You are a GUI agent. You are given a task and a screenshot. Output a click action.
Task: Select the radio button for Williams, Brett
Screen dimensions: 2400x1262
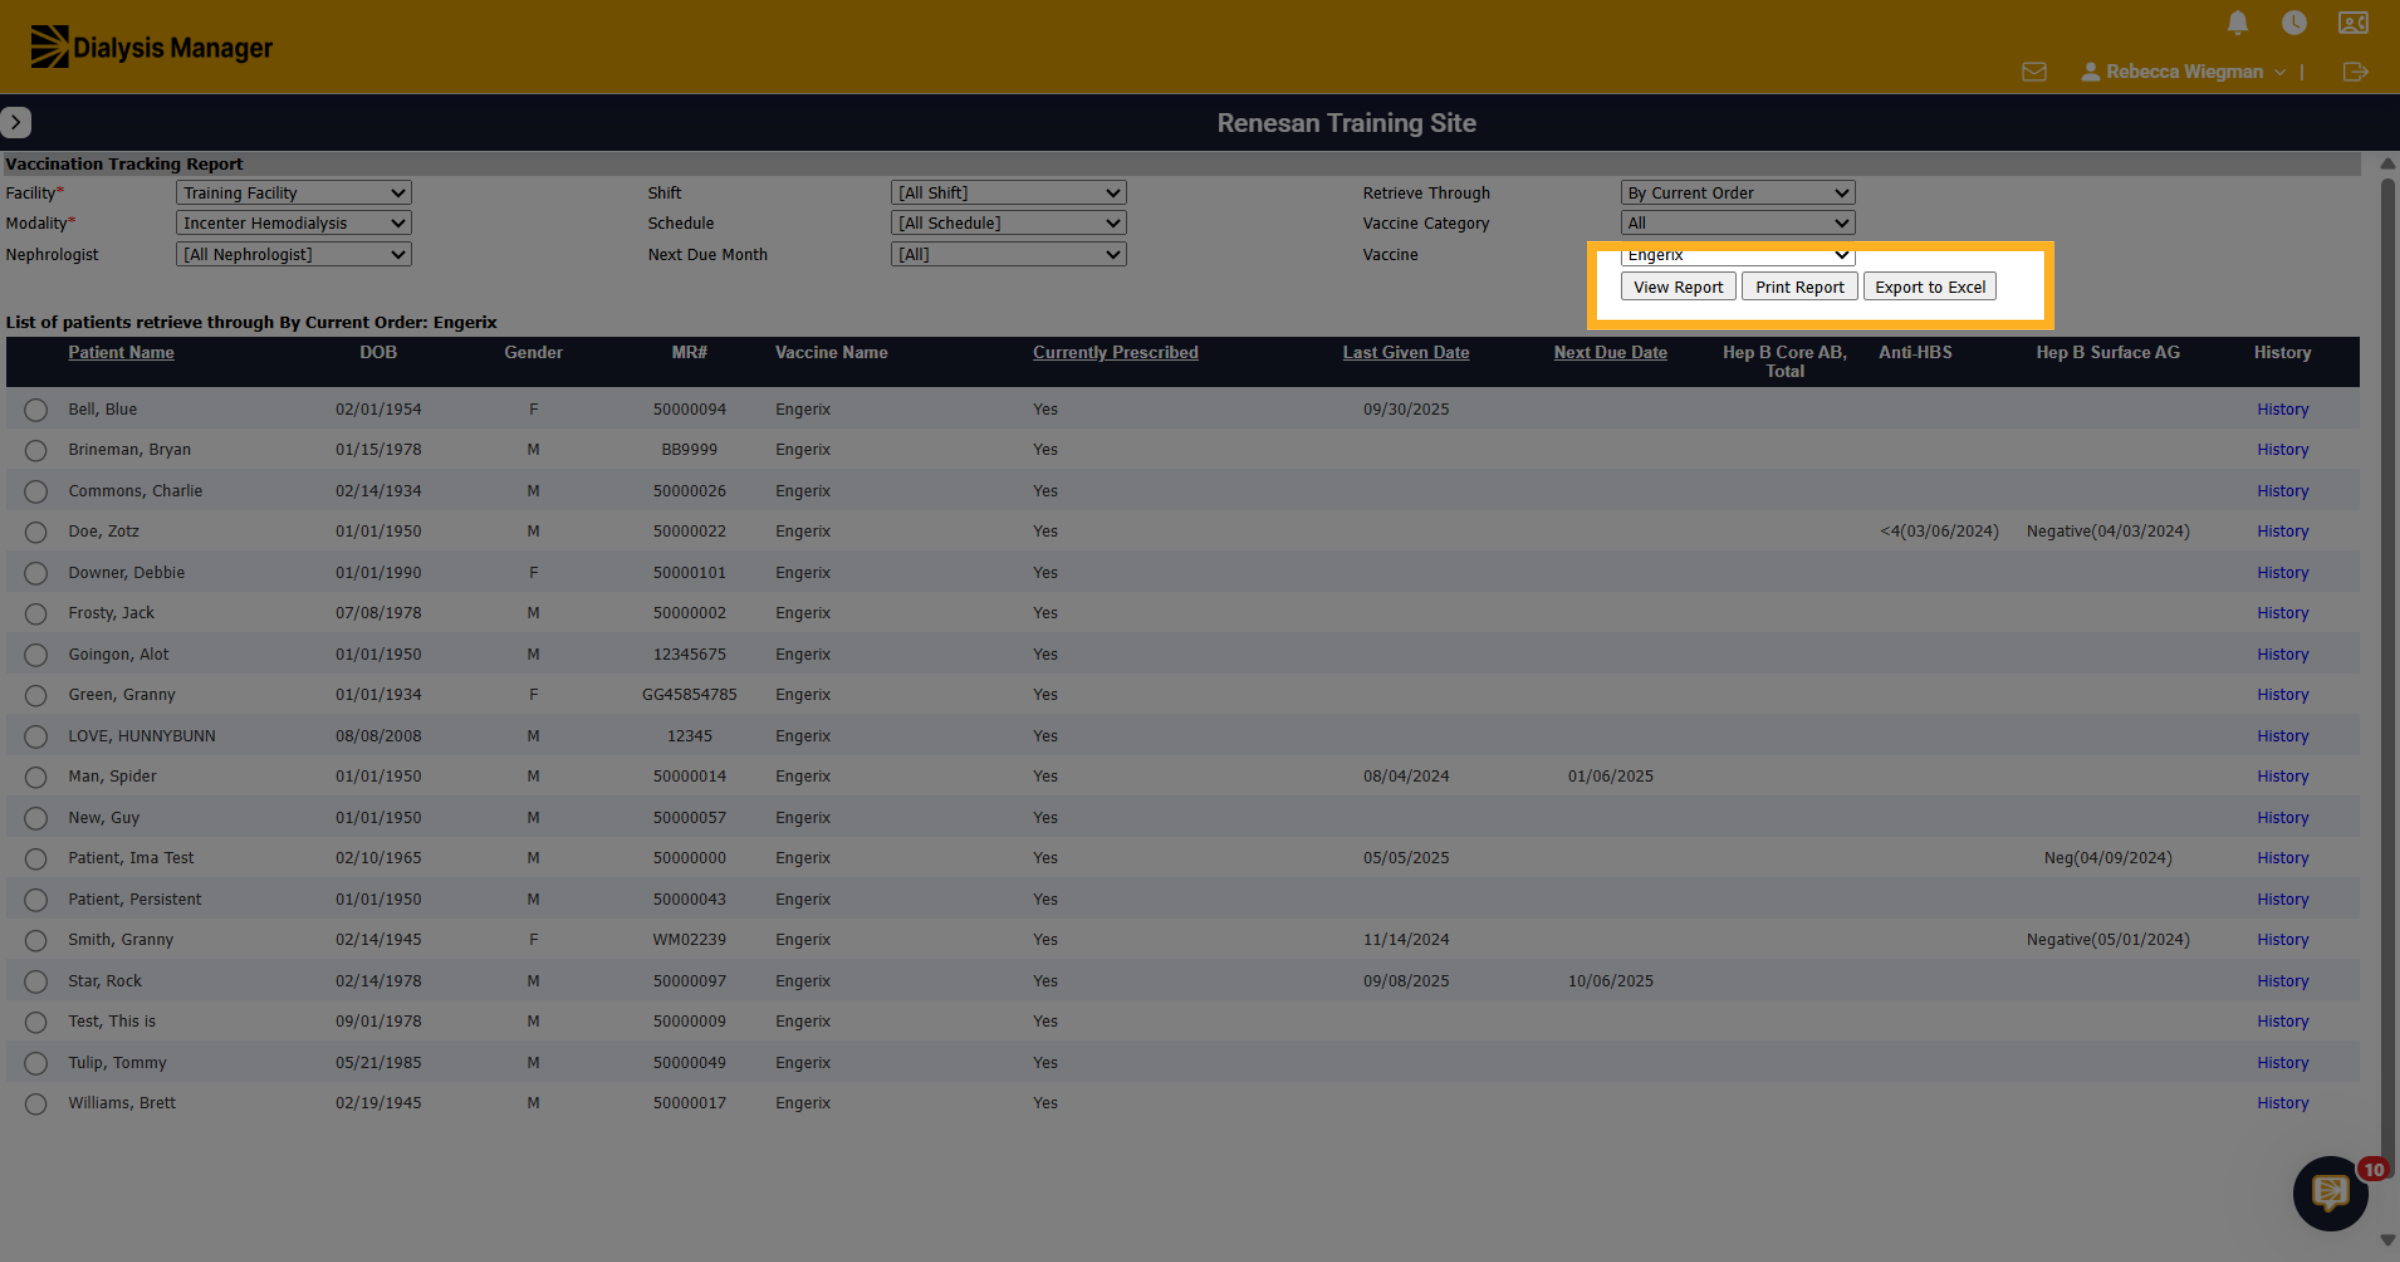click(36, 1104)
